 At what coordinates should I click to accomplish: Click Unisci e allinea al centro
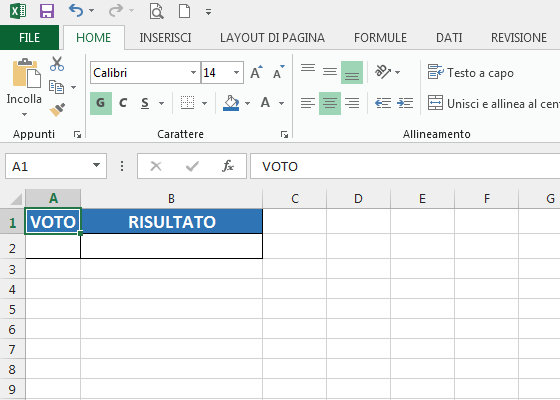tap(494, 104)
